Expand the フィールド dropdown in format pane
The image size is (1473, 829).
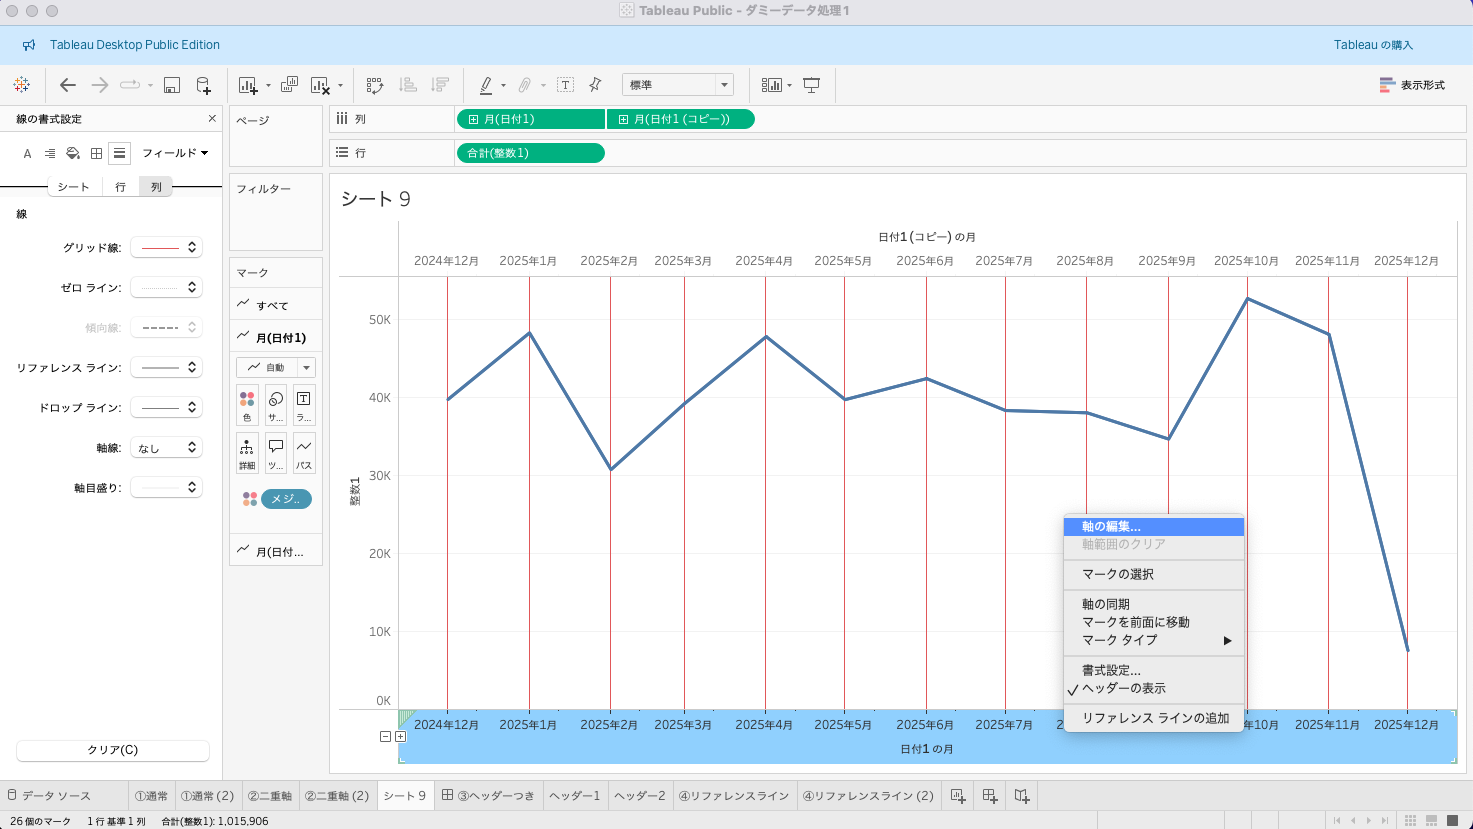(175, 153)
